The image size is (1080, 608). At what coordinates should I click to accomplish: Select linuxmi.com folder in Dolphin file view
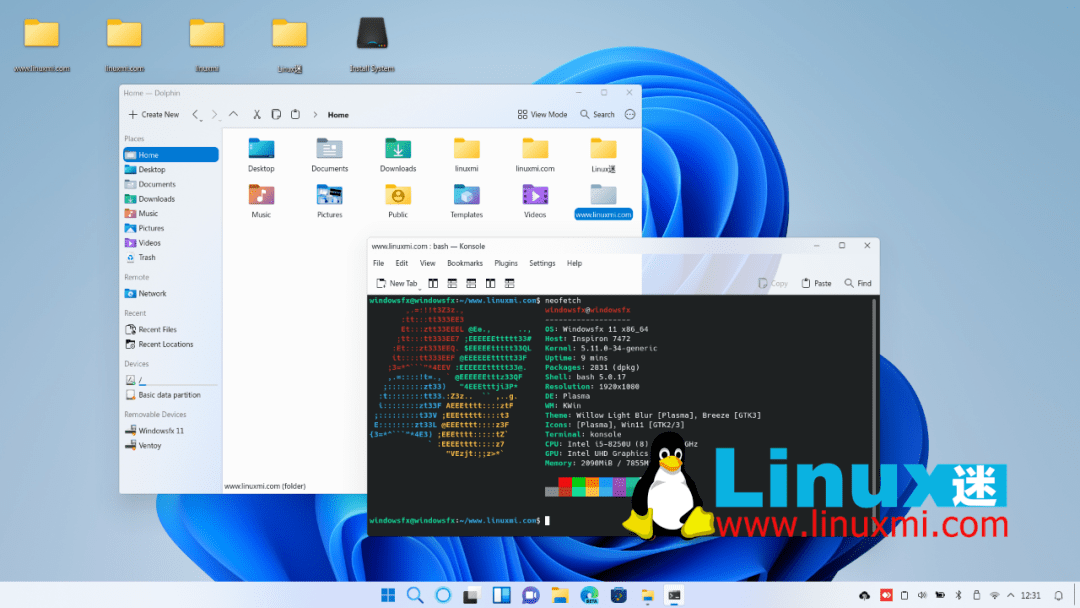(x=535, y=155)
